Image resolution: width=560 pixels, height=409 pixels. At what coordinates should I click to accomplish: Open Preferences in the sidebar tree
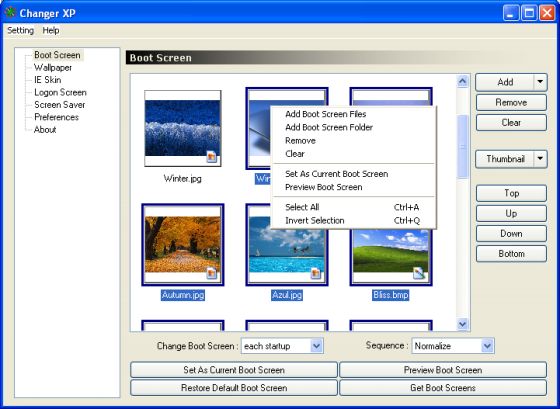tap(56, 117)
